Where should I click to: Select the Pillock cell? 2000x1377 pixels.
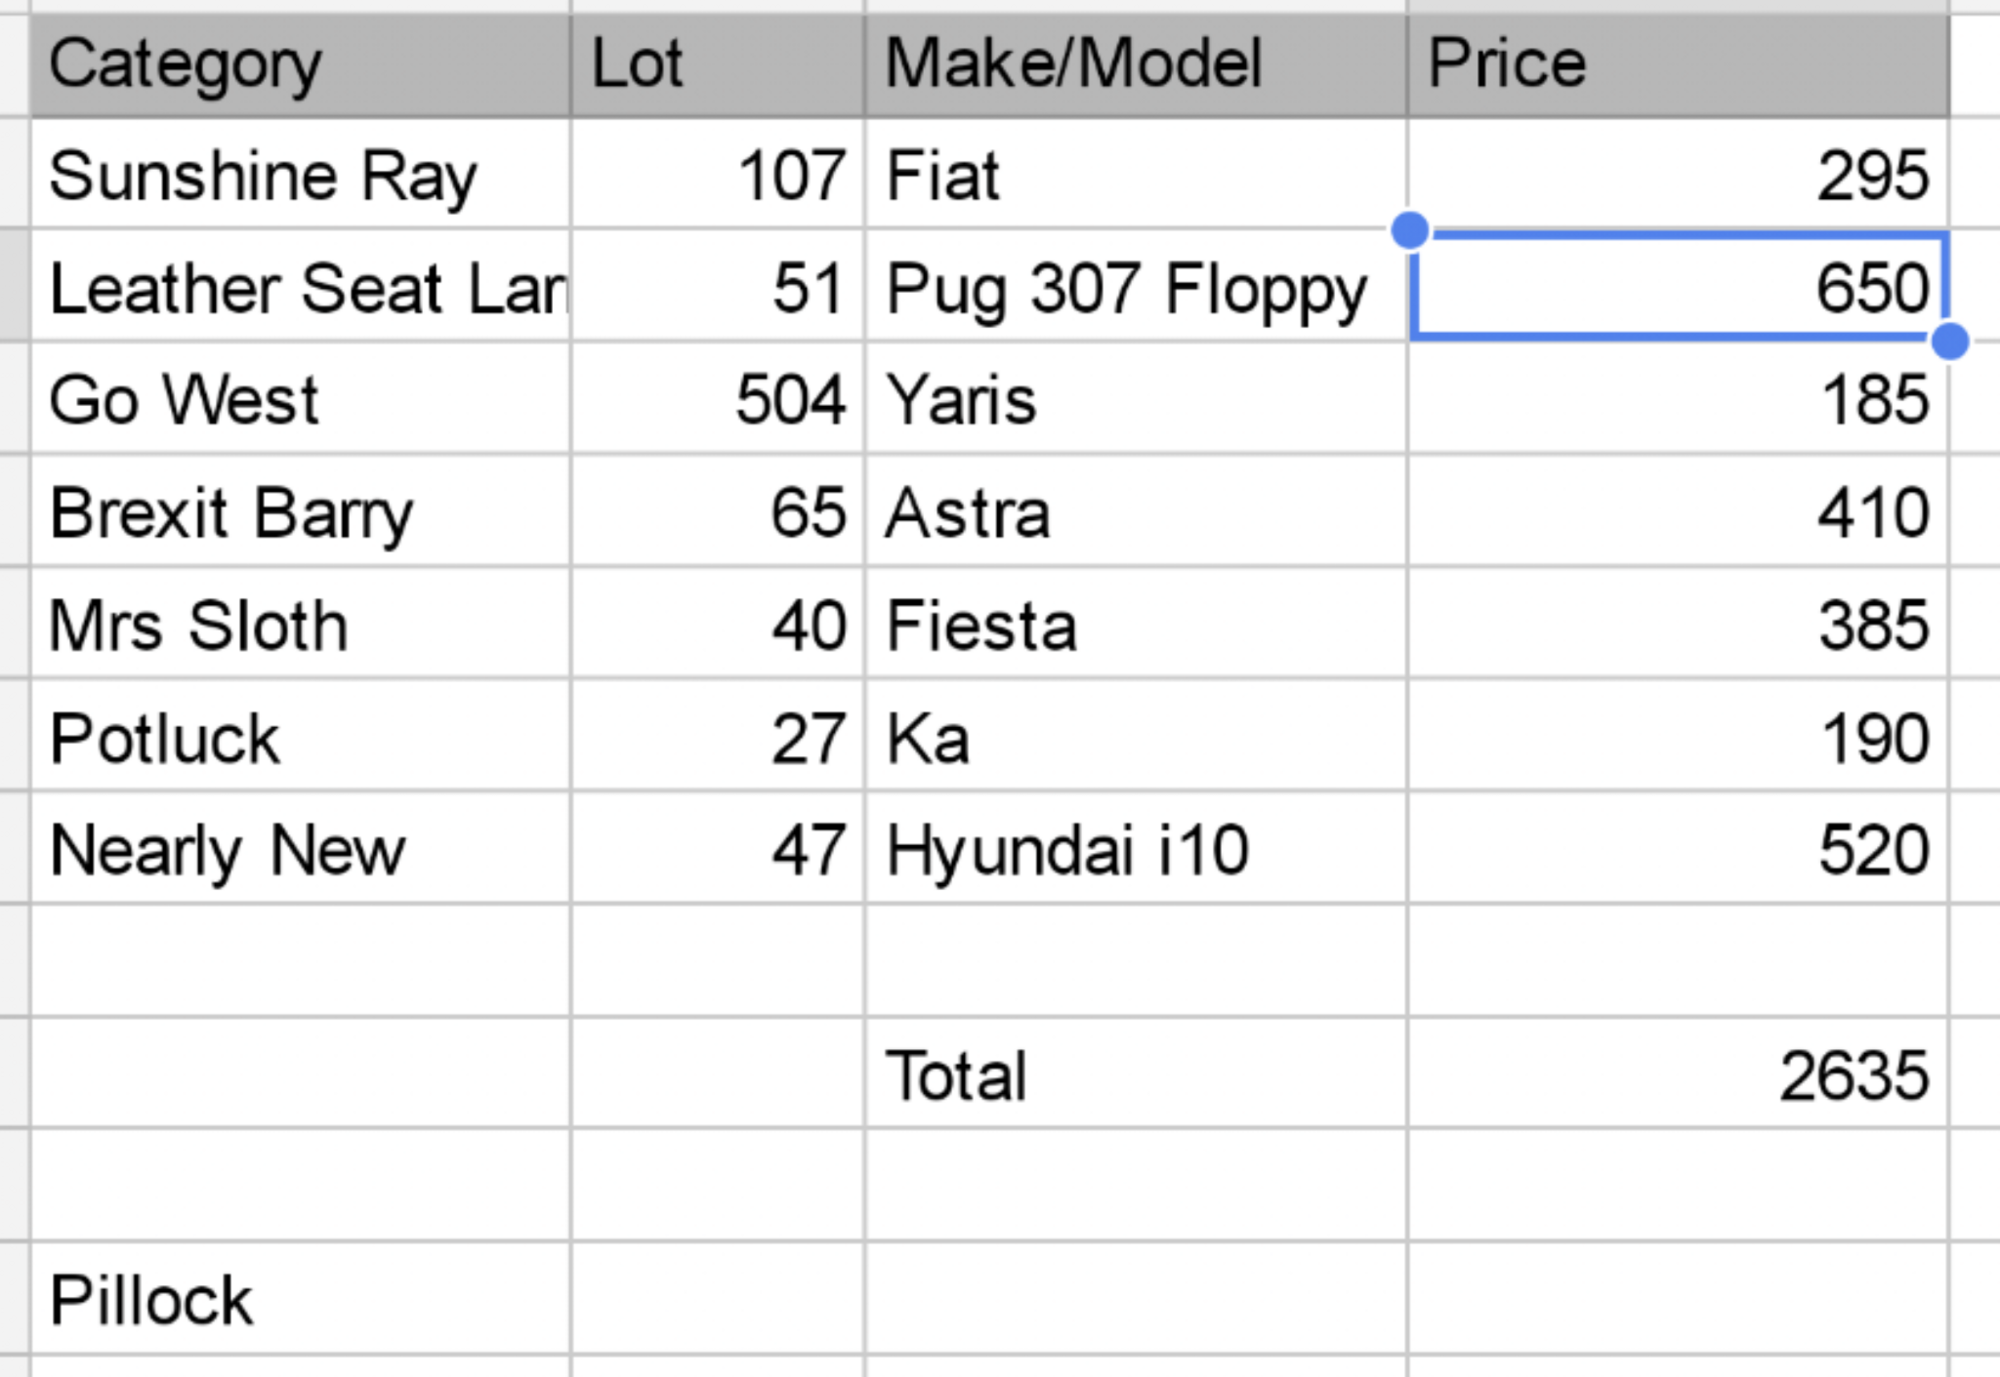301,1299
